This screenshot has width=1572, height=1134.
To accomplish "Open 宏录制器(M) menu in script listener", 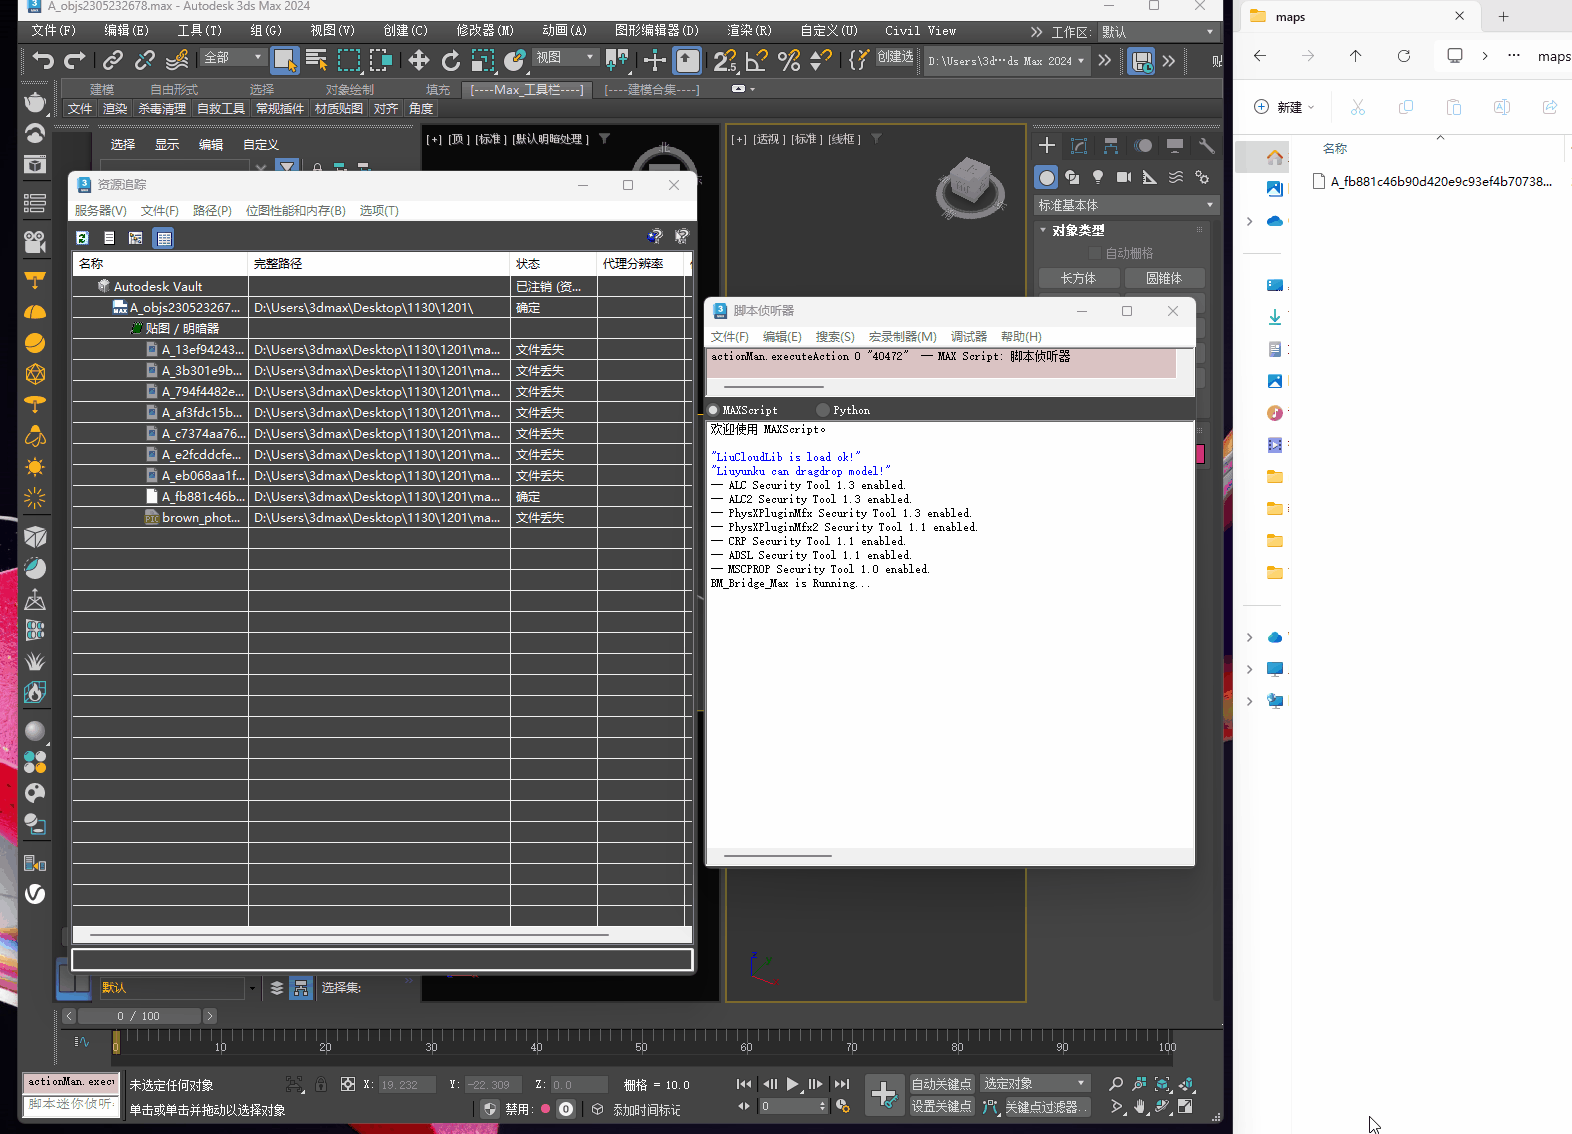I will pos(902,337).
